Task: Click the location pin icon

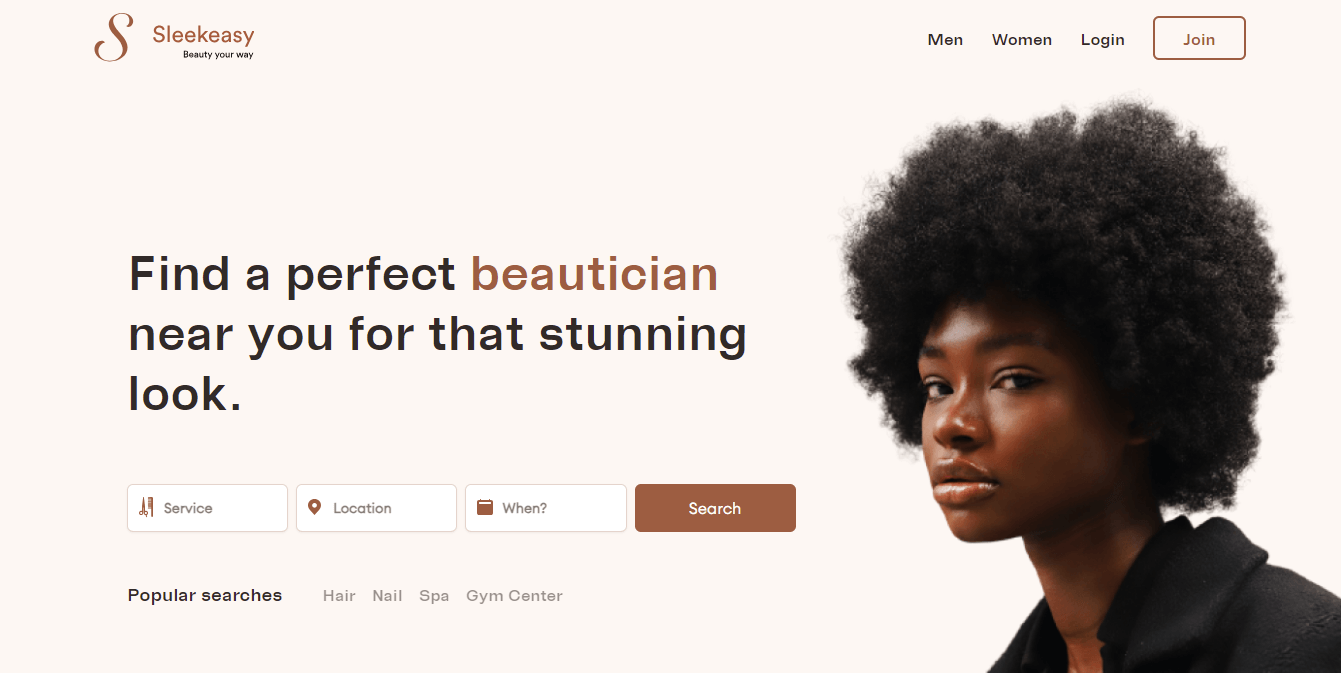Action: tap(315, 507)
